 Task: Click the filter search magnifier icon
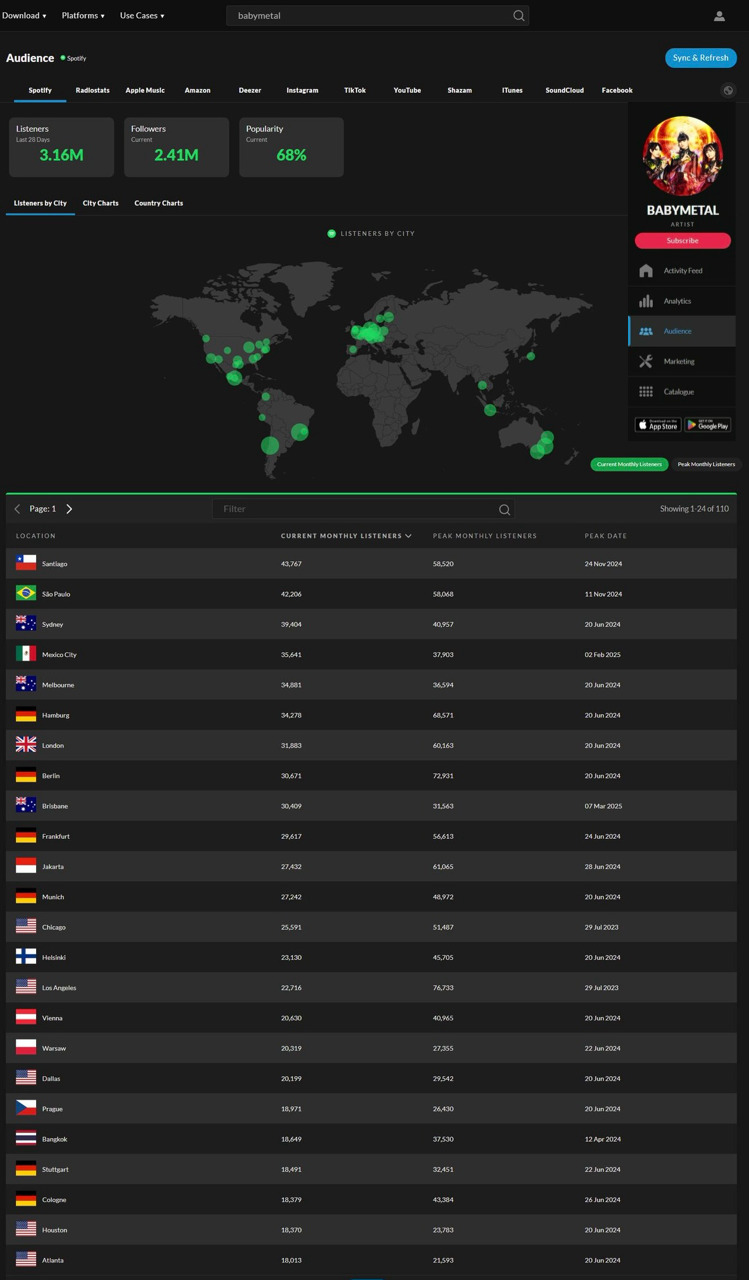(504, 510)
